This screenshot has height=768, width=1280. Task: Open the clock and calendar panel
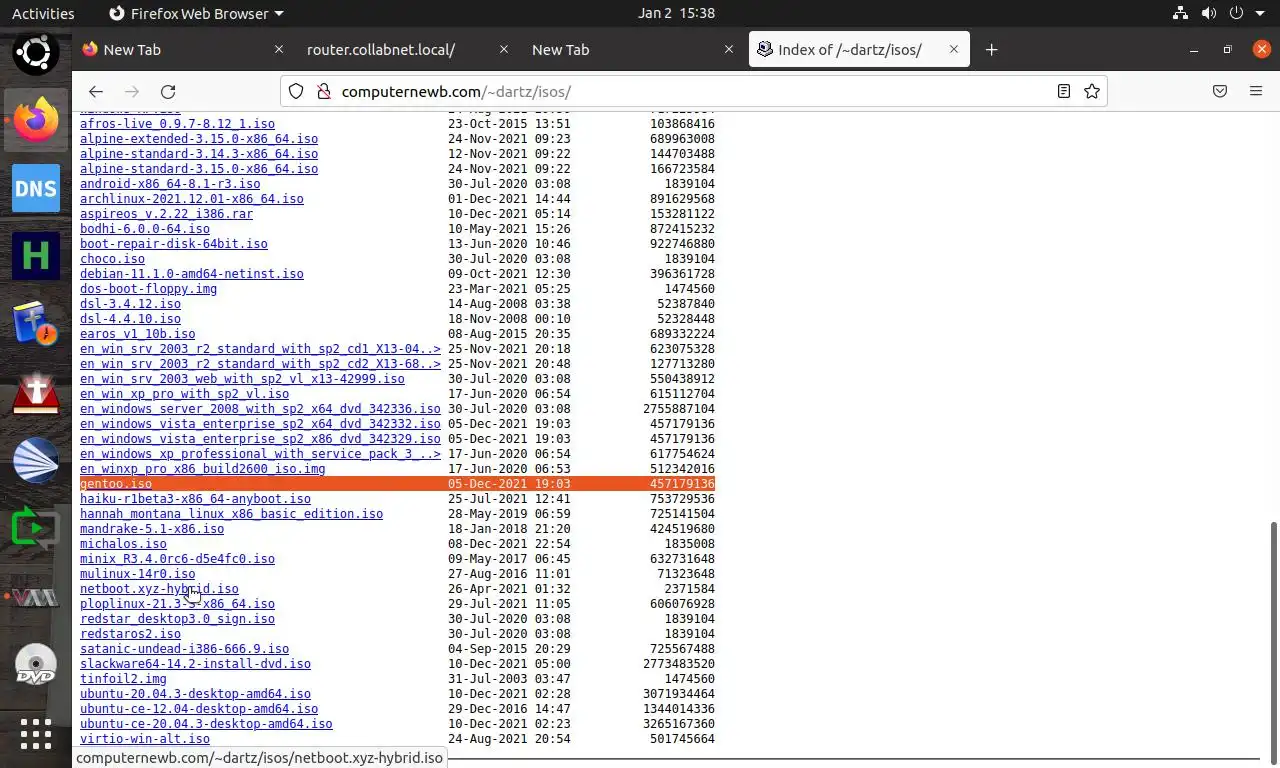[676, 13]
